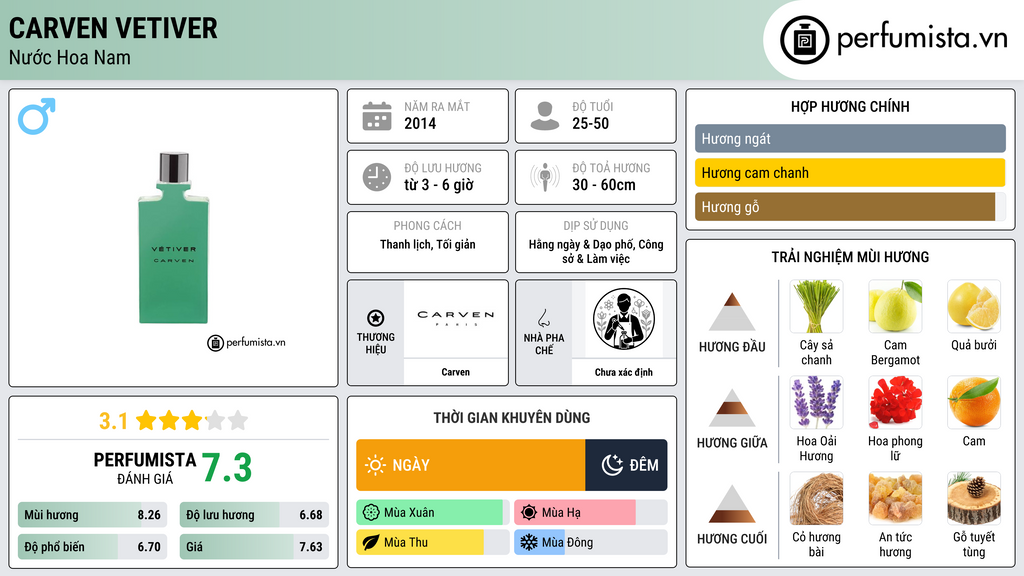Image resolution: width=1024 pixels, height=576 pixels.
Task: Click the 30 - 60cm sillage value
Action: [x=604, y=185]
